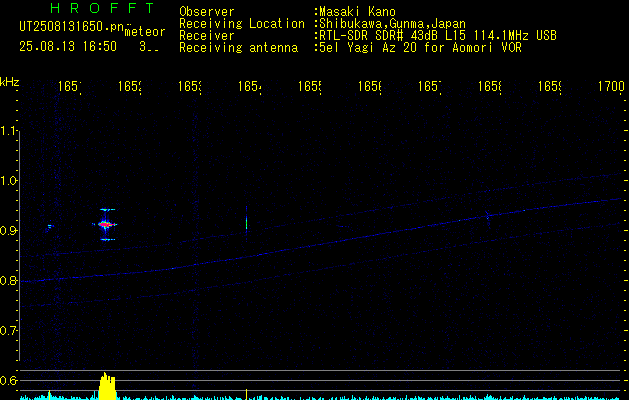The width and height of the screenshot is (629, 400).
Task: Click the 1700 time axis label
Action: point(611,86)
